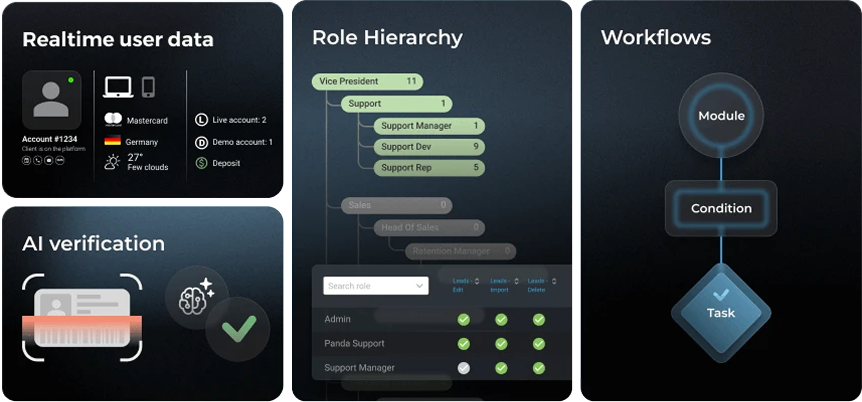Click the user avatar profile picture
The height and width of the screenshot is (402, 862).
pos(51,99)
